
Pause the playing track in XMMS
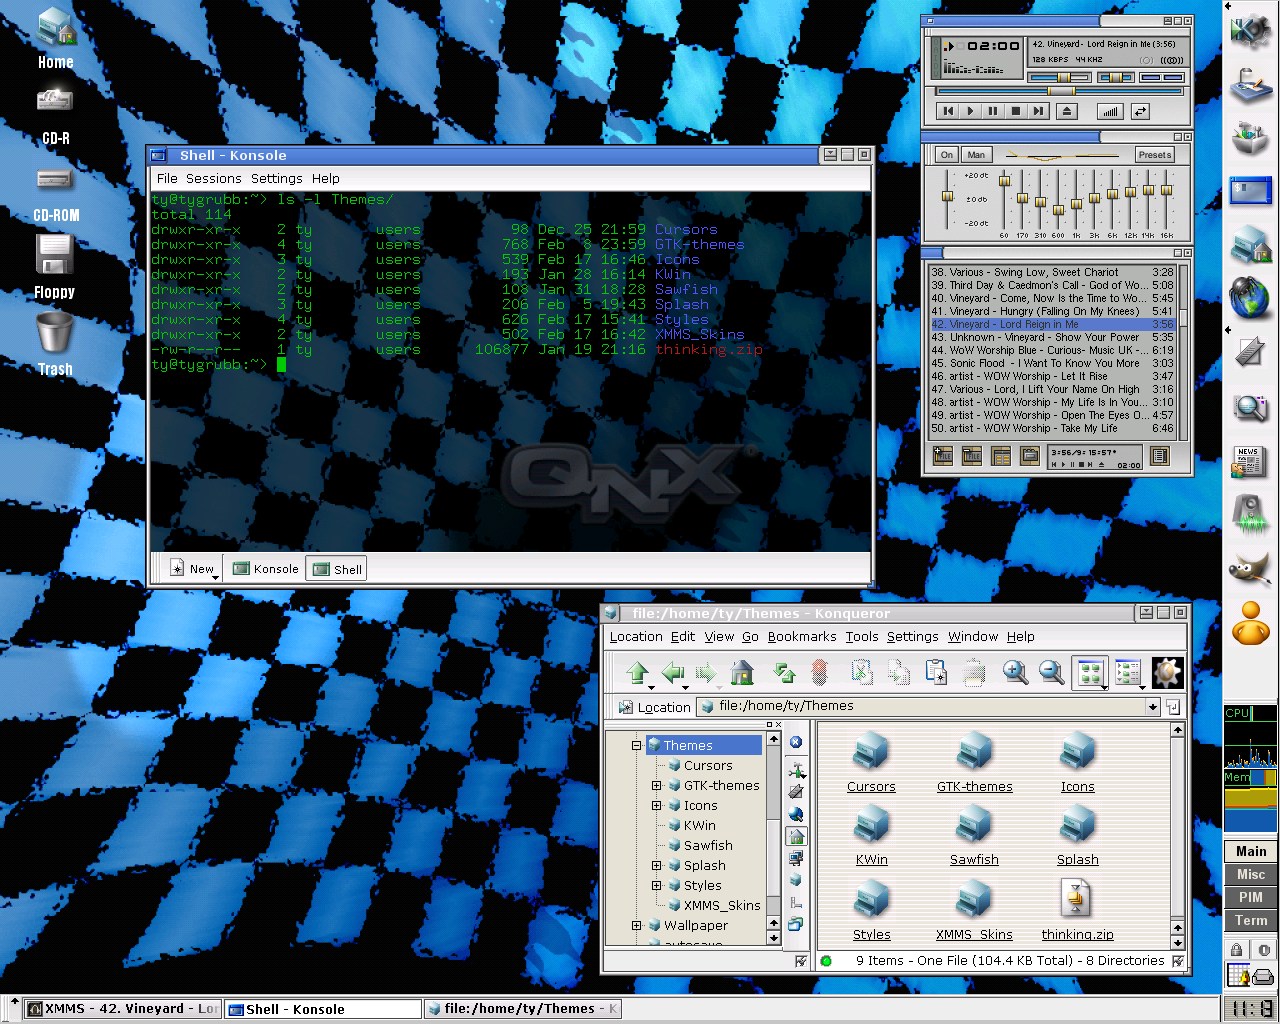992,111
